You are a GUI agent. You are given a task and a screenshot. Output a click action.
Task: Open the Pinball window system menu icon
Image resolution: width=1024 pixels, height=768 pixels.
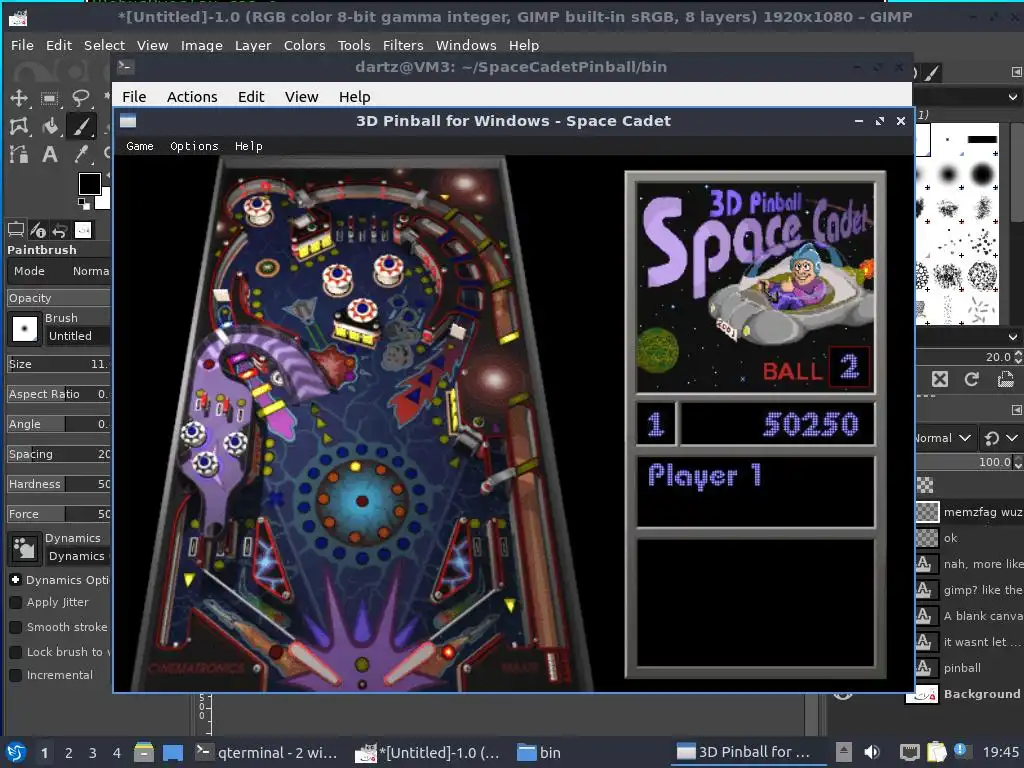pyautogui.click(x=128, y=121)
